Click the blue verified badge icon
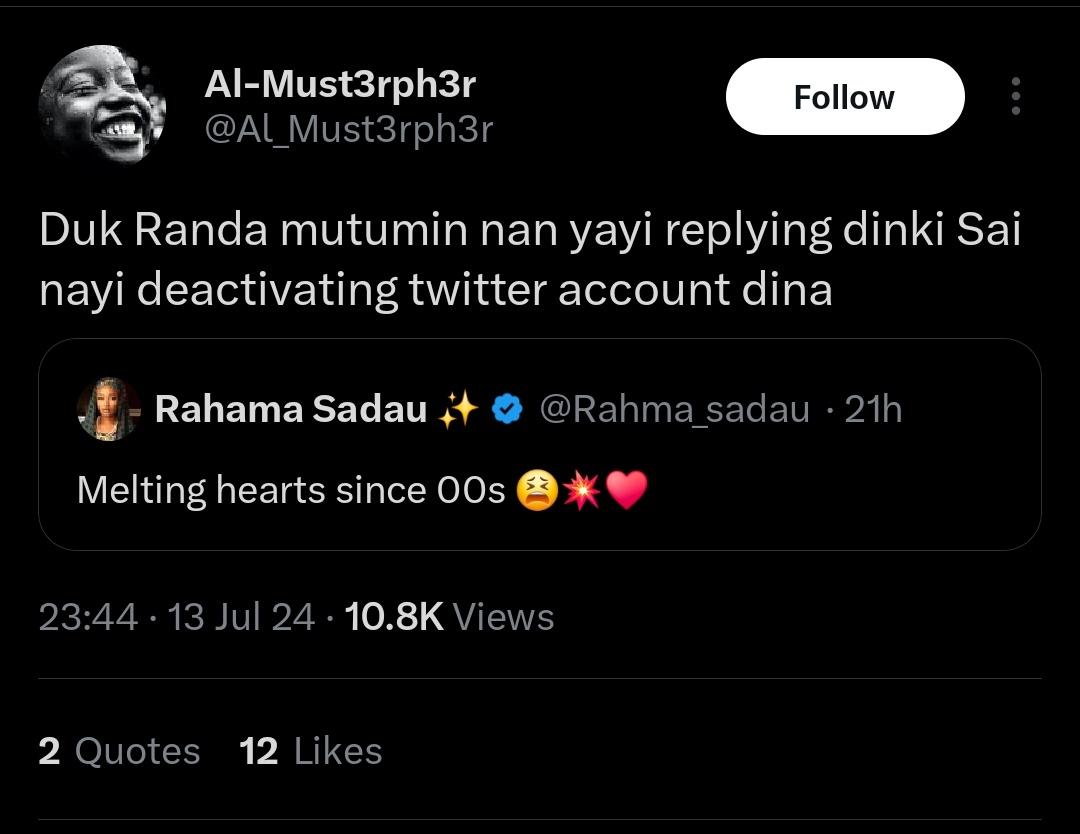The image size is (1080, 834). [507, 409]
